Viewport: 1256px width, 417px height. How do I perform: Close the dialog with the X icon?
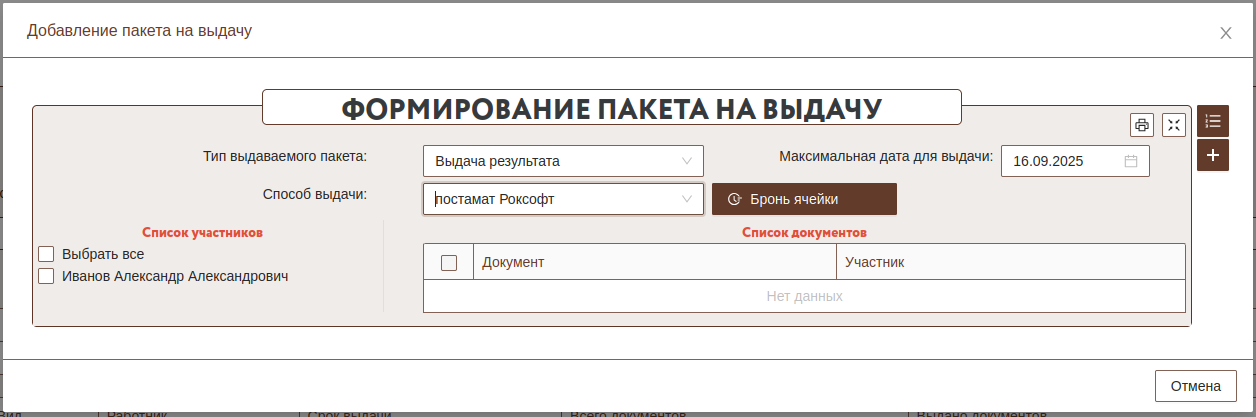(x=1225, y=33)
